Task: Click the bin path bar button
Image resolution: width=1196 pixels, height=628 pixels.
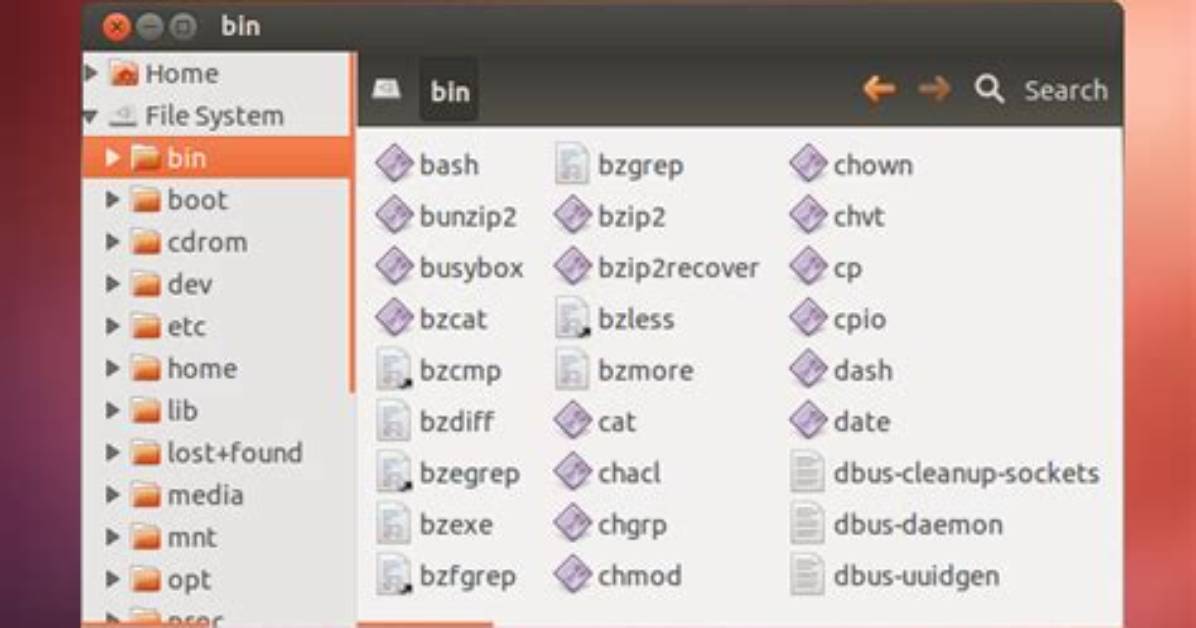Action: [x=449, y=91]
